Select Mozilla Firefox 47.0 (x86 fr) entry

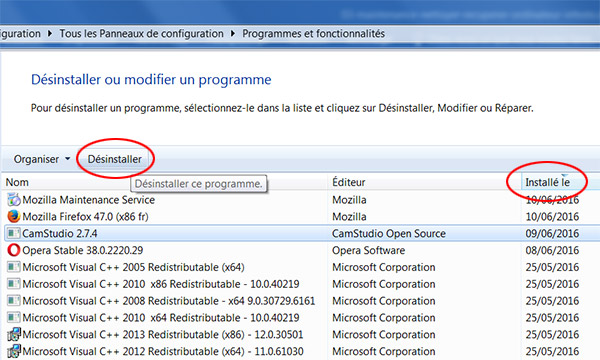85,217
